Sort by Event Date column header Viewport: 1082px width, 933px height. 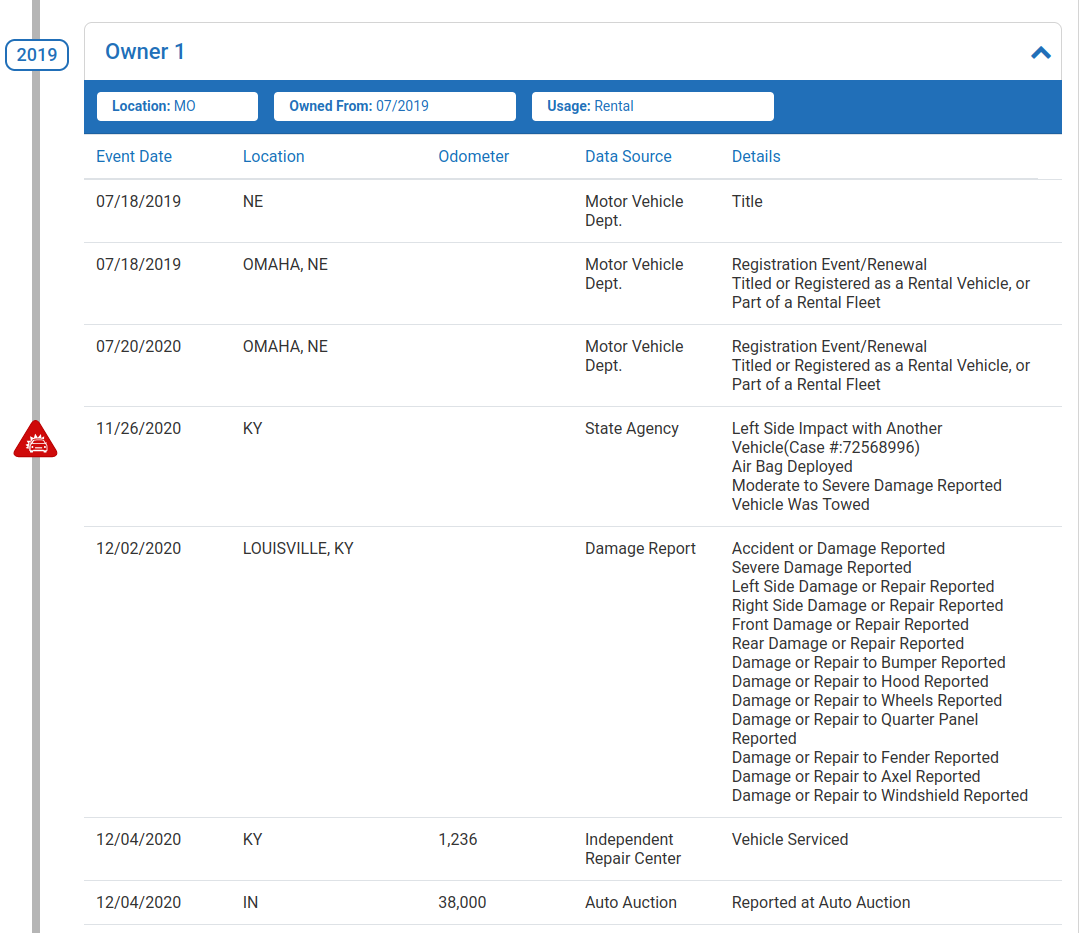[x=134, y=157]
